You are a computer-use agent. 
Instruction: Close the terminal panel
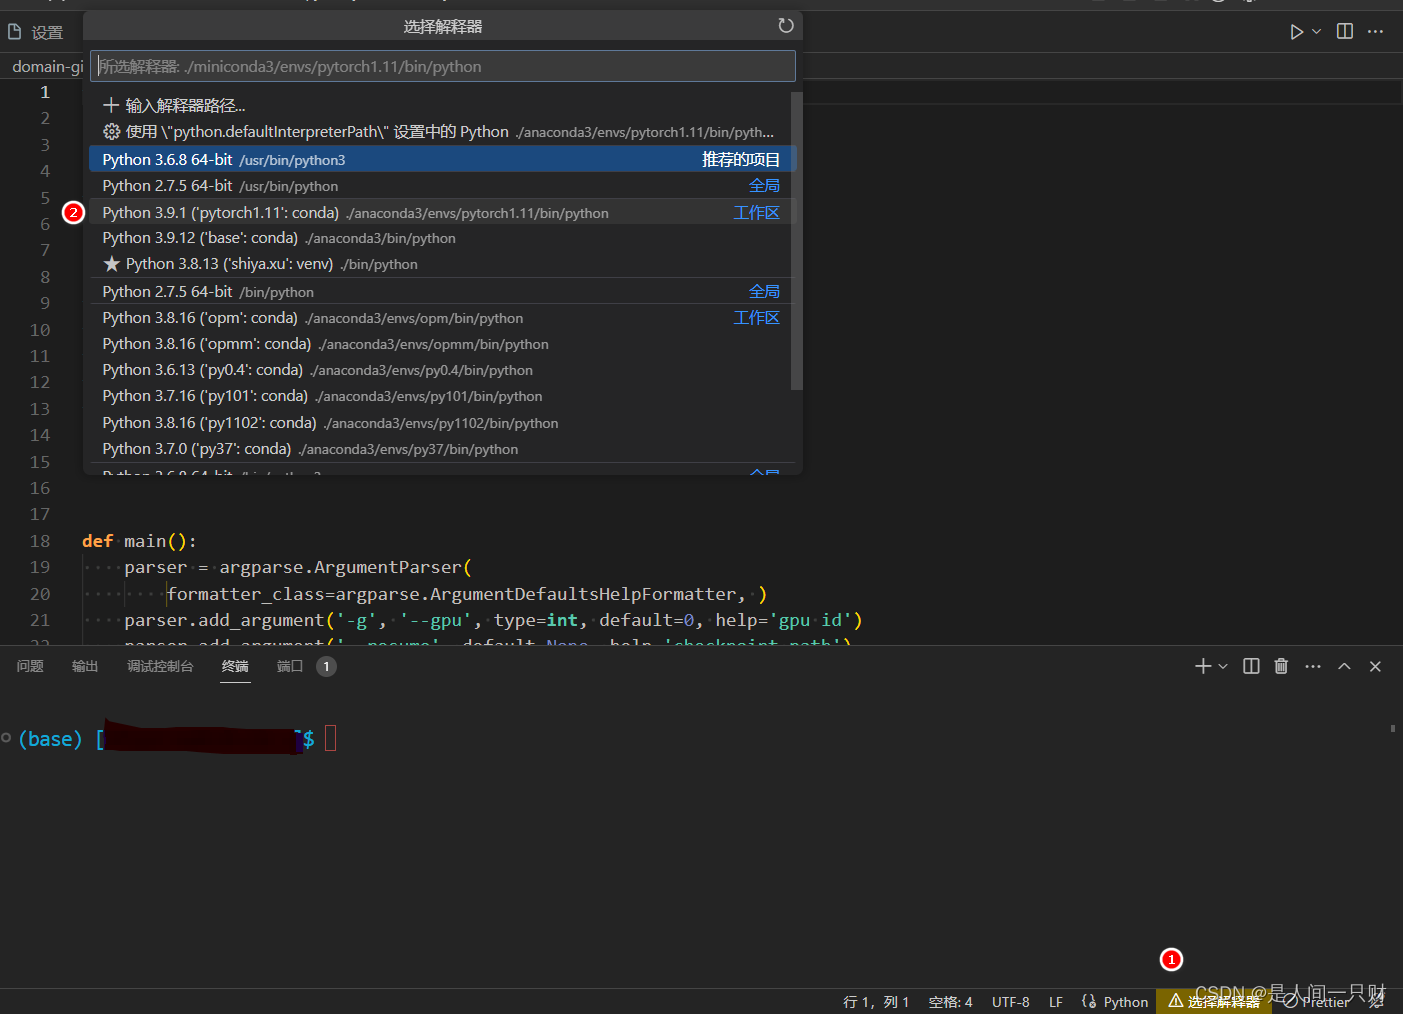(x=1375, y=666)
